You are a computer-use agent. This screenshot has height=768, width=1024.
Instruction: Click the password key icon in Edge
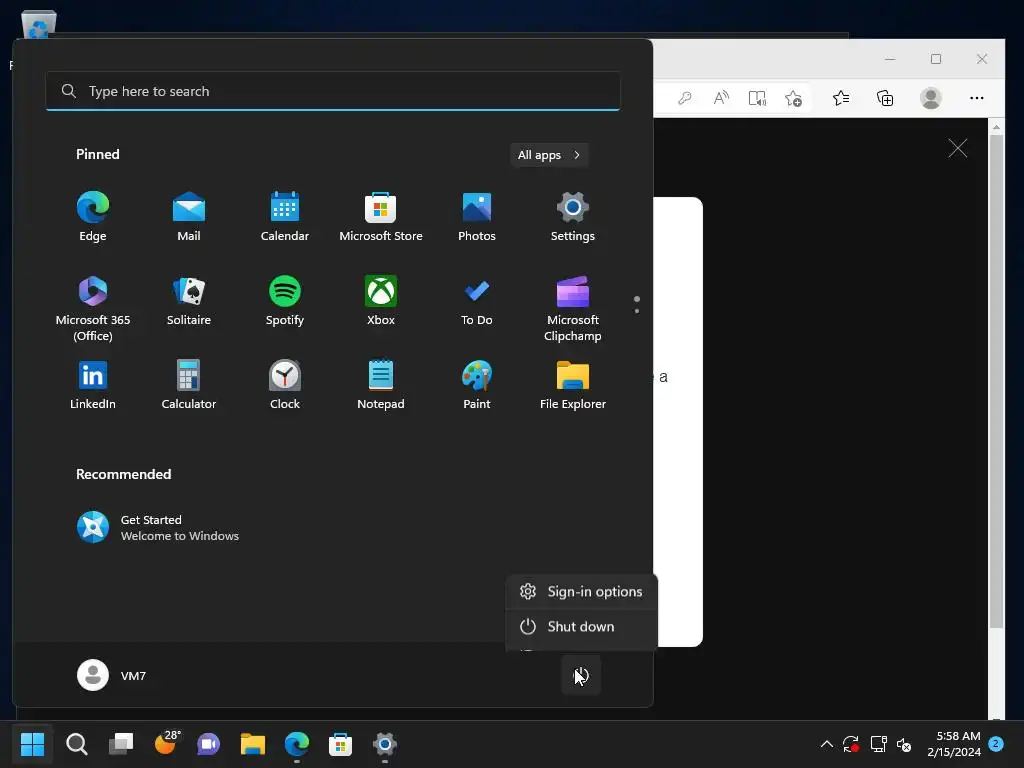(x=684, y=98)
